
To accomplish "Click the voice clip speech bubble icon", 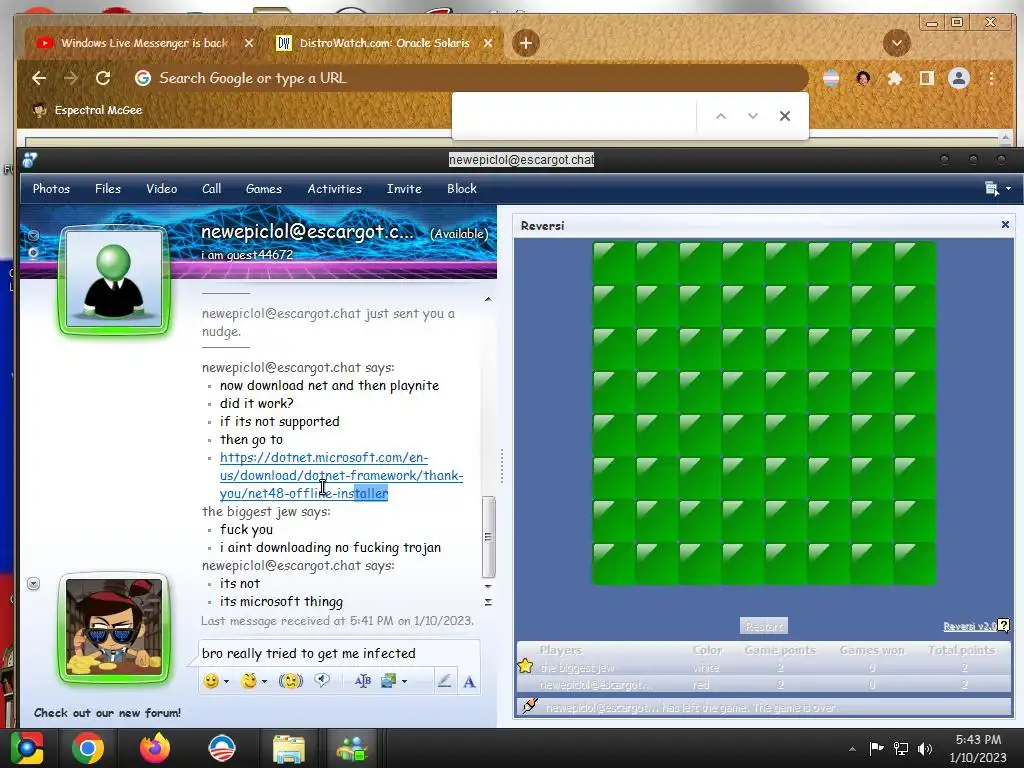I will (x=322, y=680).
